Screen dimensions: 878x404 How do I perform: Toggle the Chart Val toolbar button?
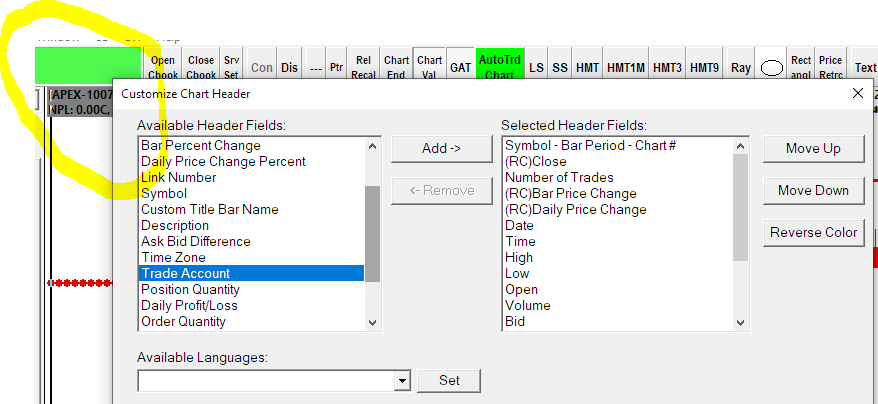tap(429, 66)
